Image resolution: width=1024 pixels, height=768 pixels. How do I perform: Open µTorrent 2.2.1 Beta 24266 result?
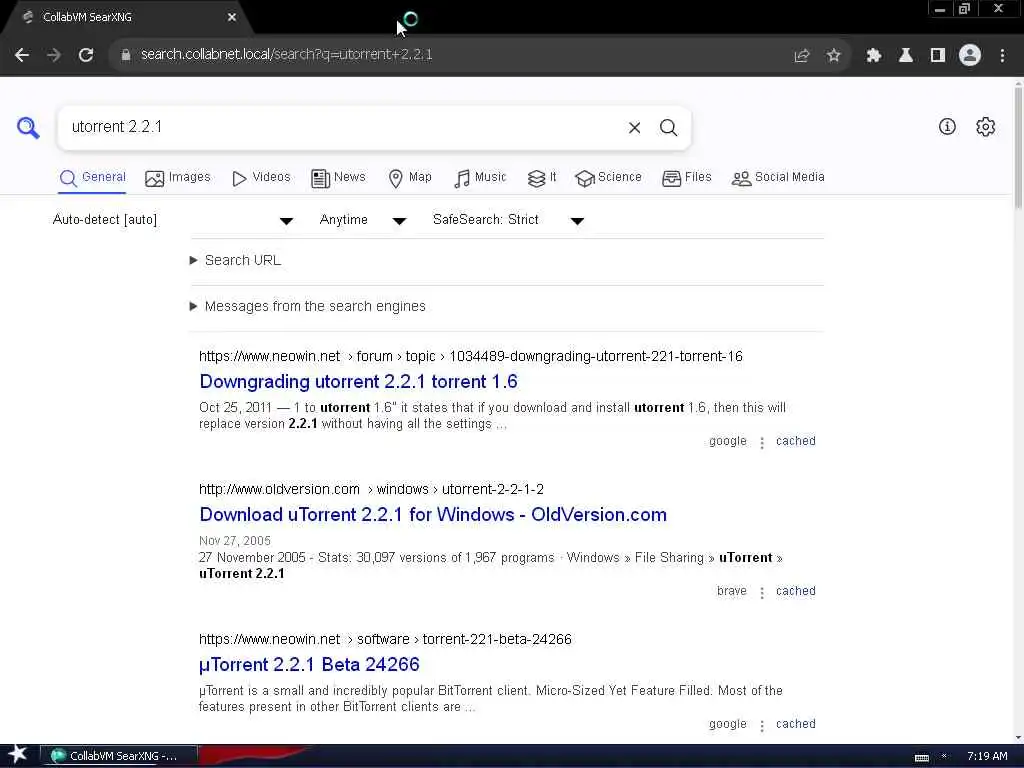(309, 665)
